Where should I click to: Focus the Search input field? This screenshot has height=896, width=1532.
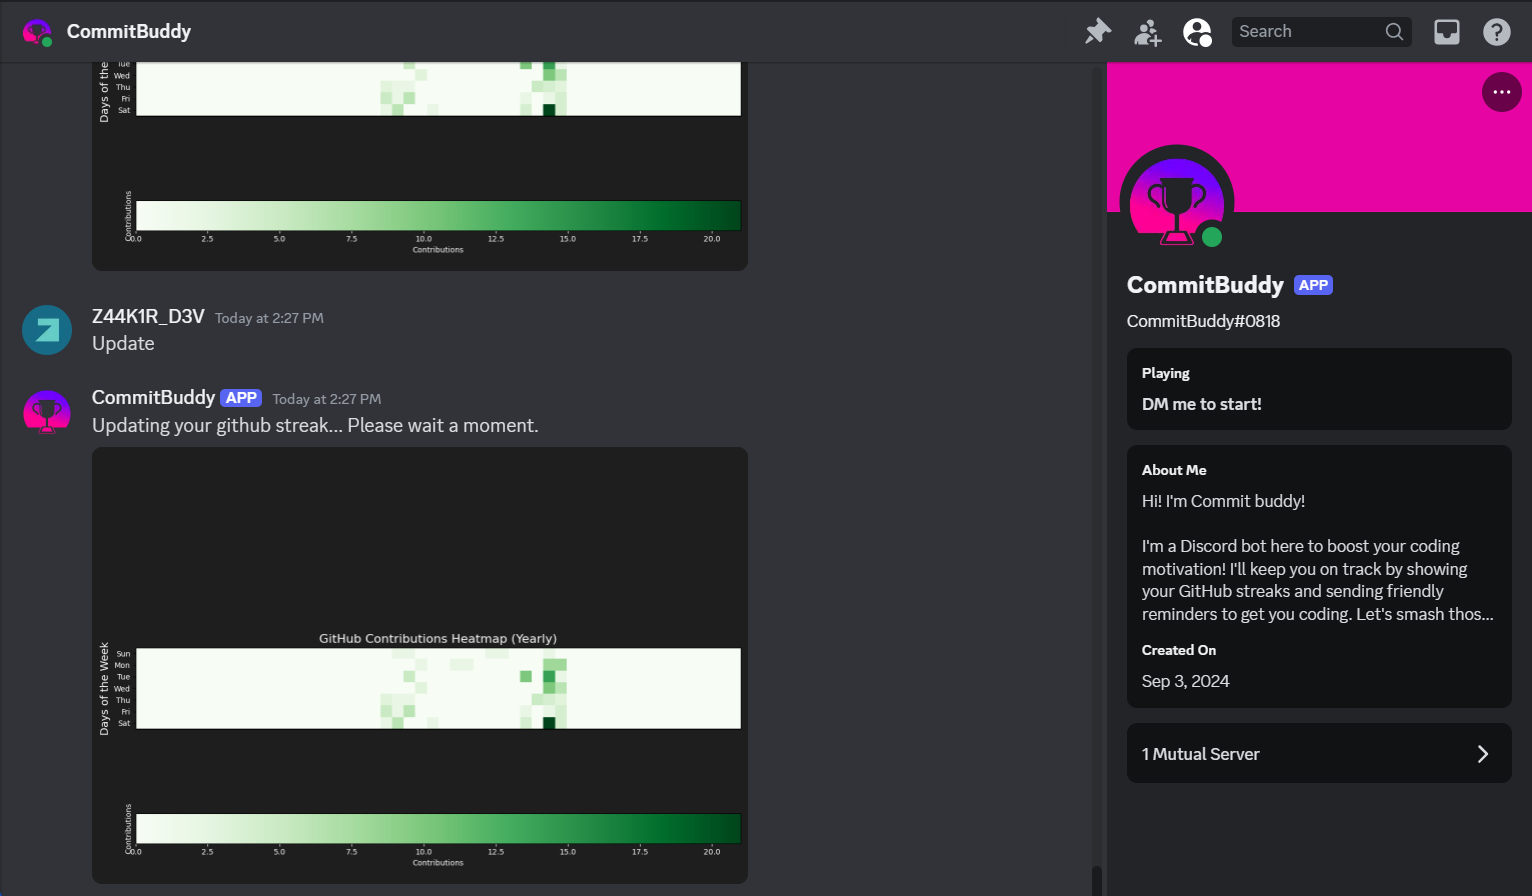click(1322, 32)
